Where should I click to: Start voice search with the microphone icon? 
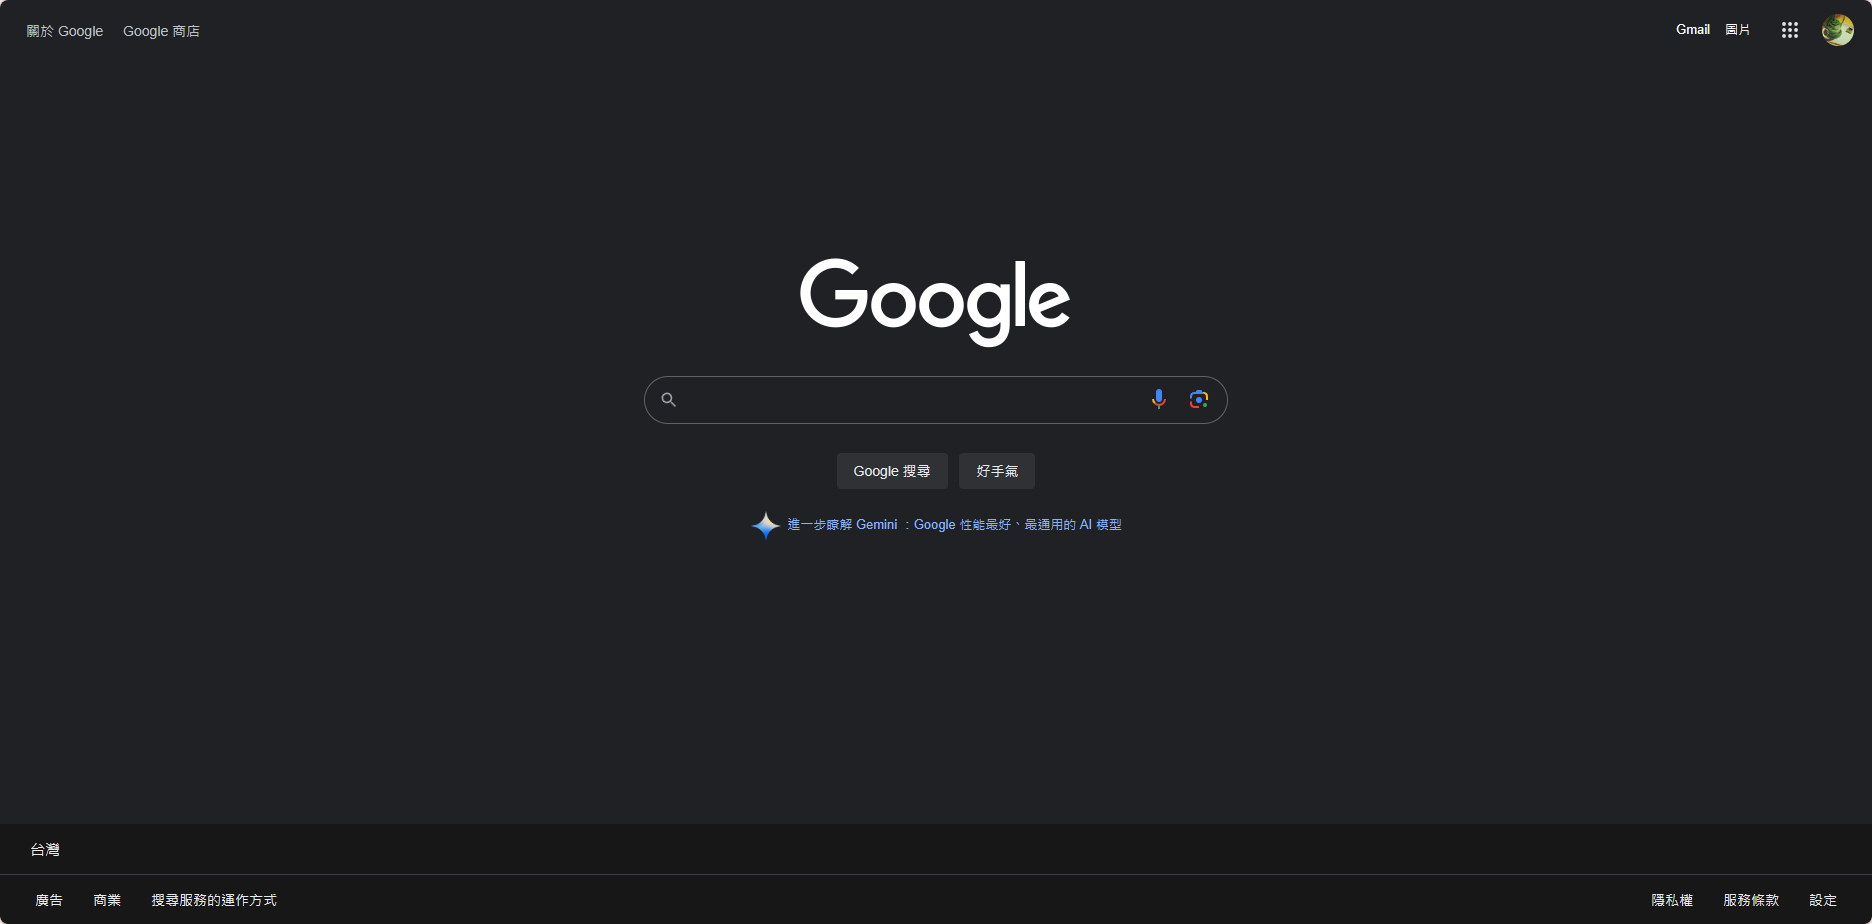pyautogui.click(x=1158, y=399)
